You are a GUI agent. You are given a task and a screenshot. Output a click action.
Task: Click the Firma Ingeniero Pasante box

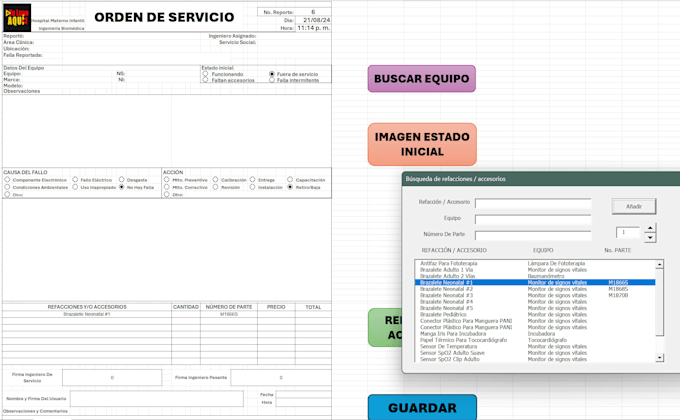coord(281,377)
